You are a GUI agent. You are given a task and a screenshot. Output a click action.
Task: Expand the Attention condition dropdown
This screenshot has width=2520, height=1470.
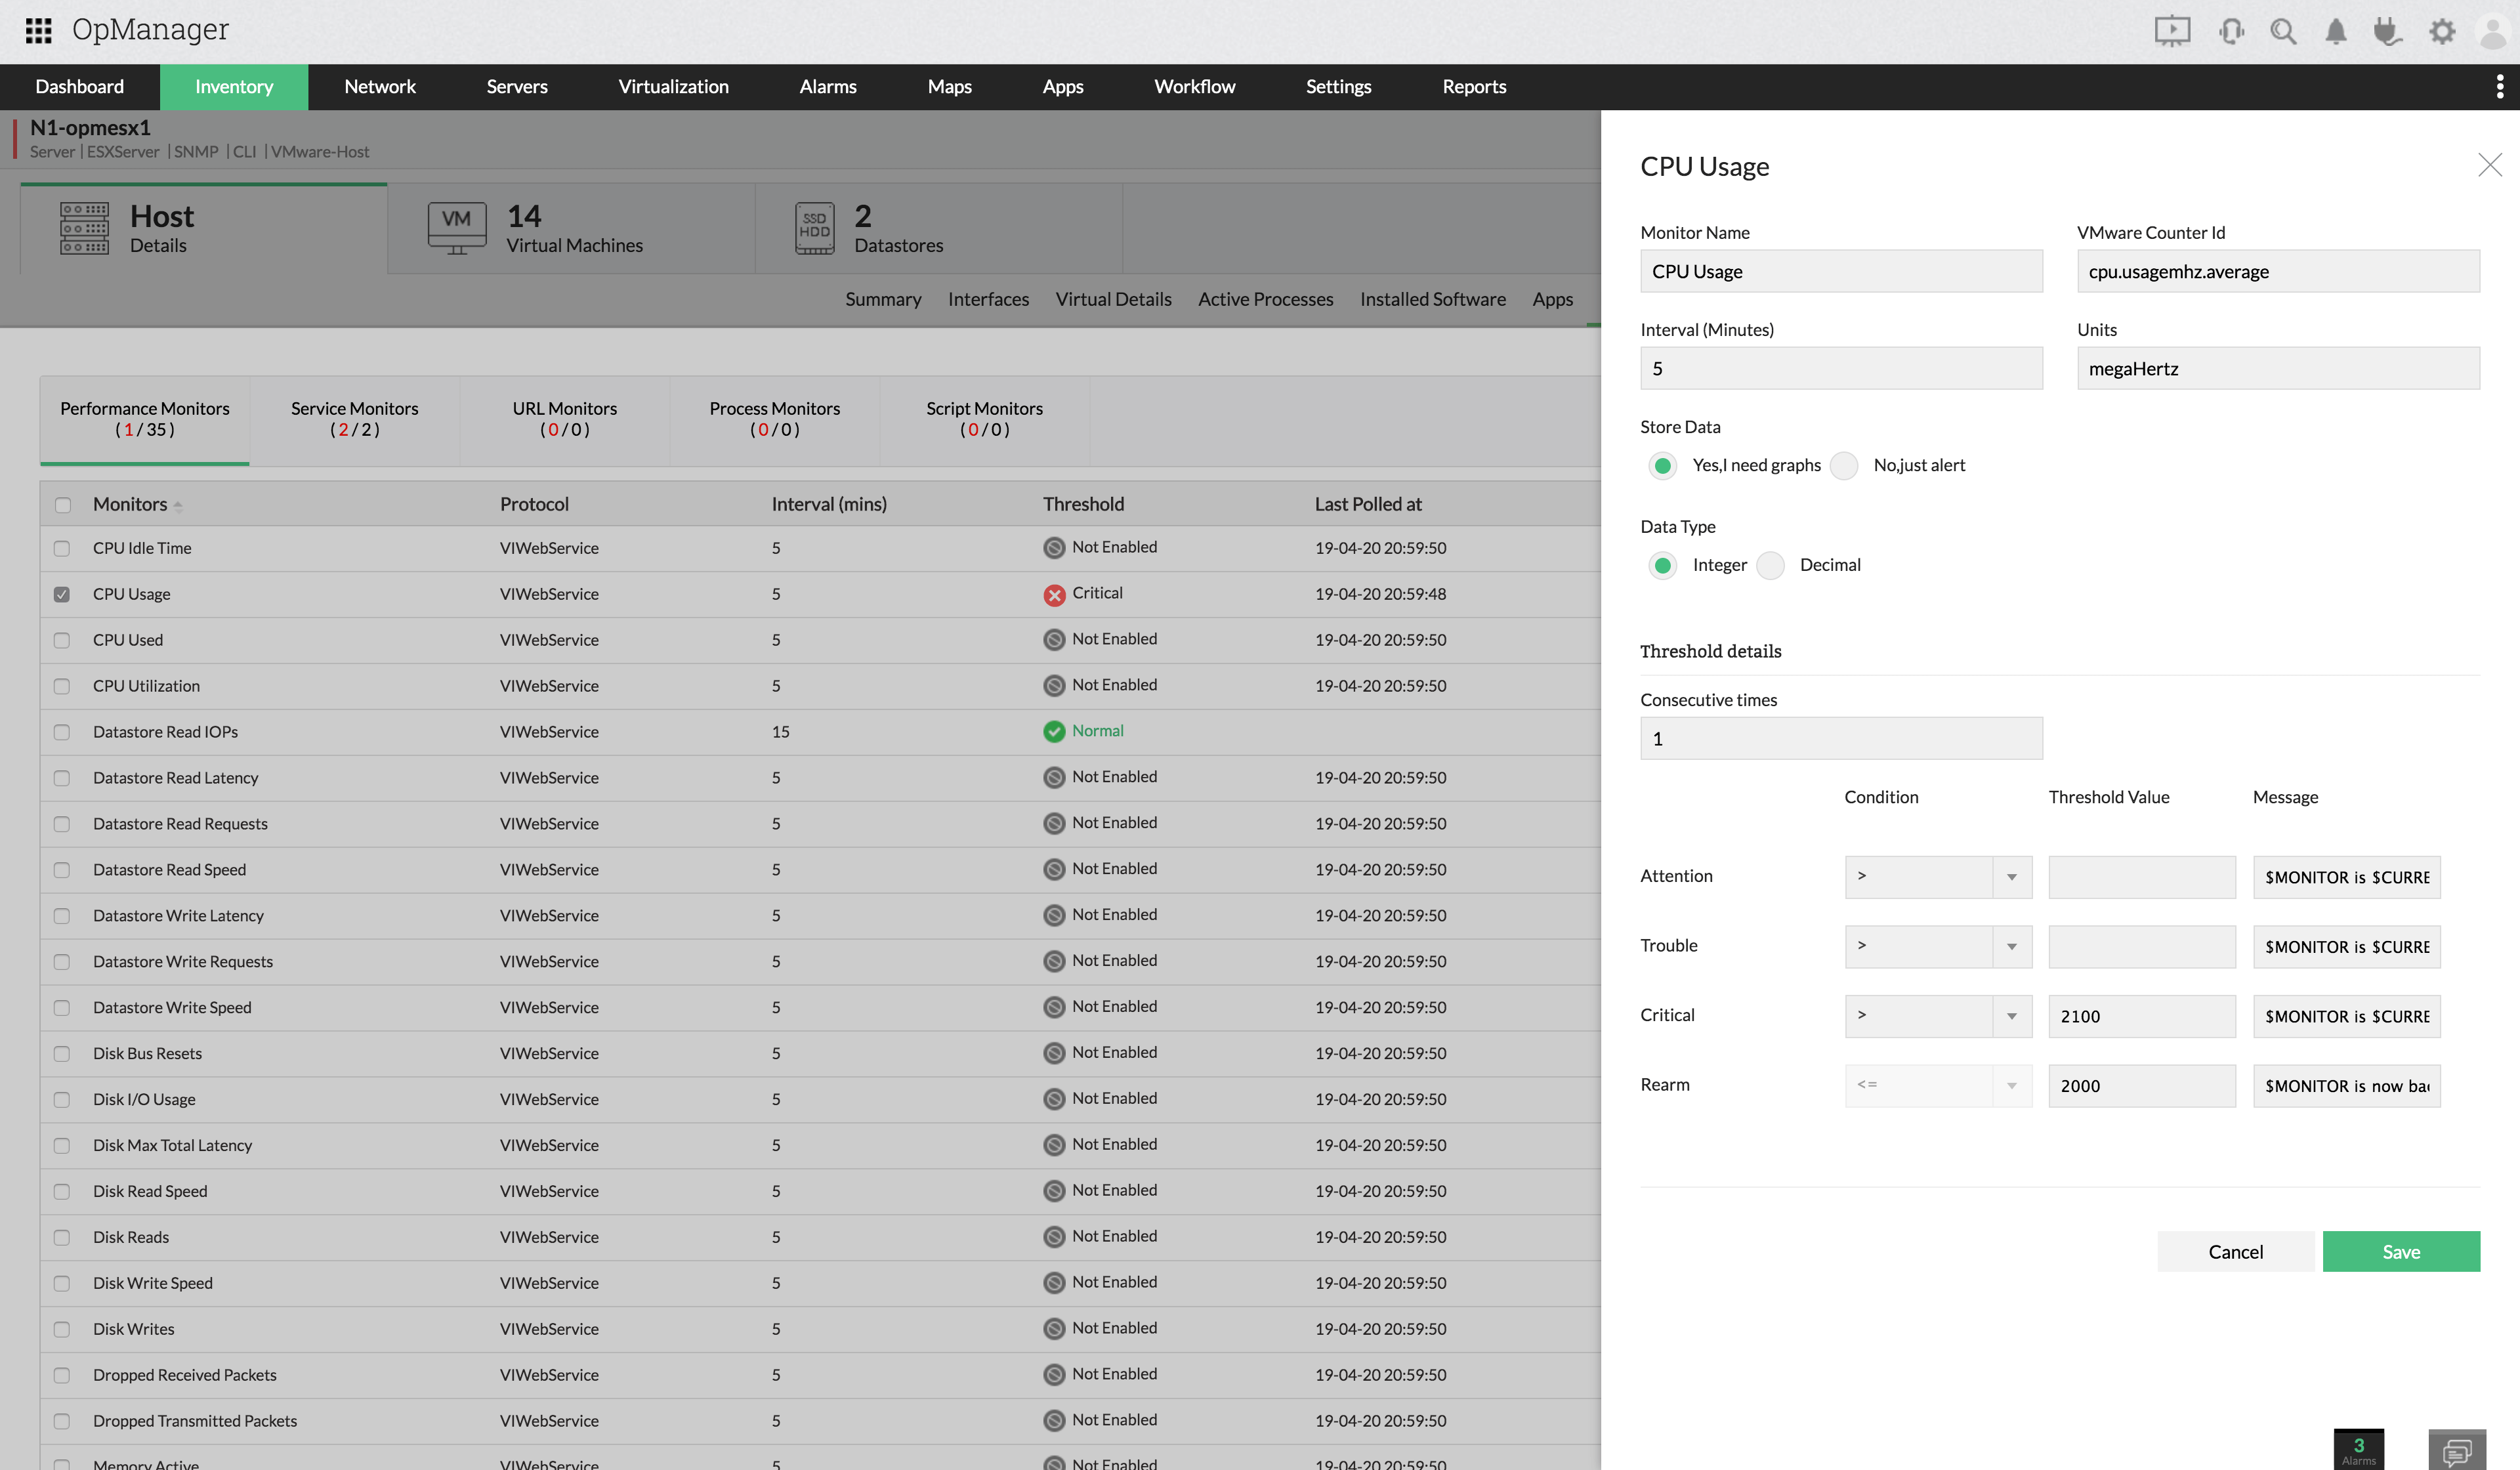[1937, 877]
